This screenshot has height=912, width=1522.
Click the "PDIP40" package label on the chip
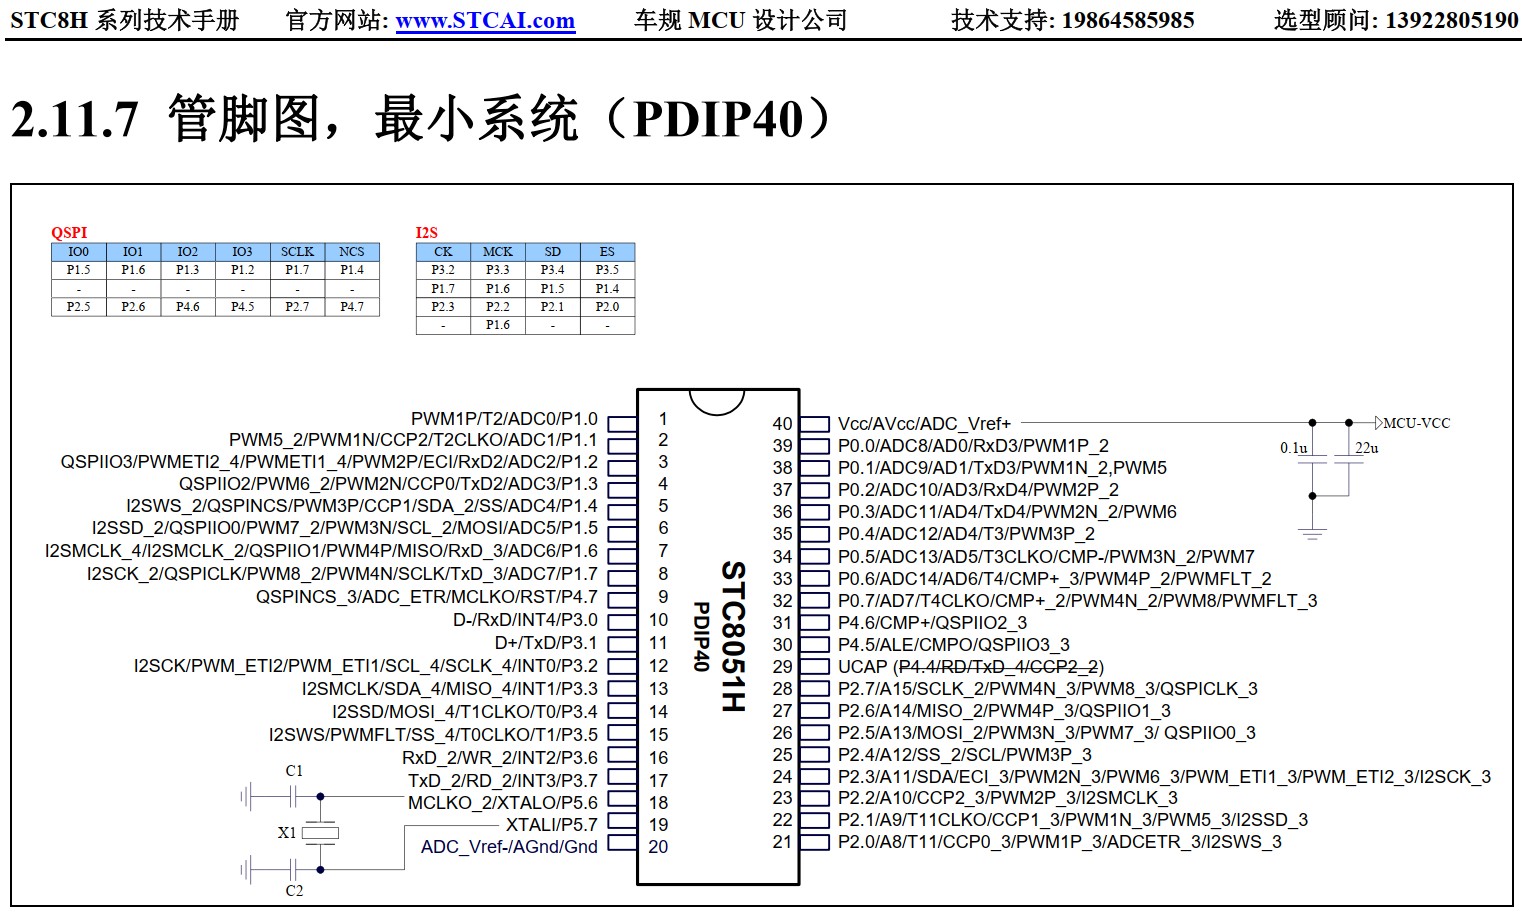pyautogui.click(x=702, y=636)
